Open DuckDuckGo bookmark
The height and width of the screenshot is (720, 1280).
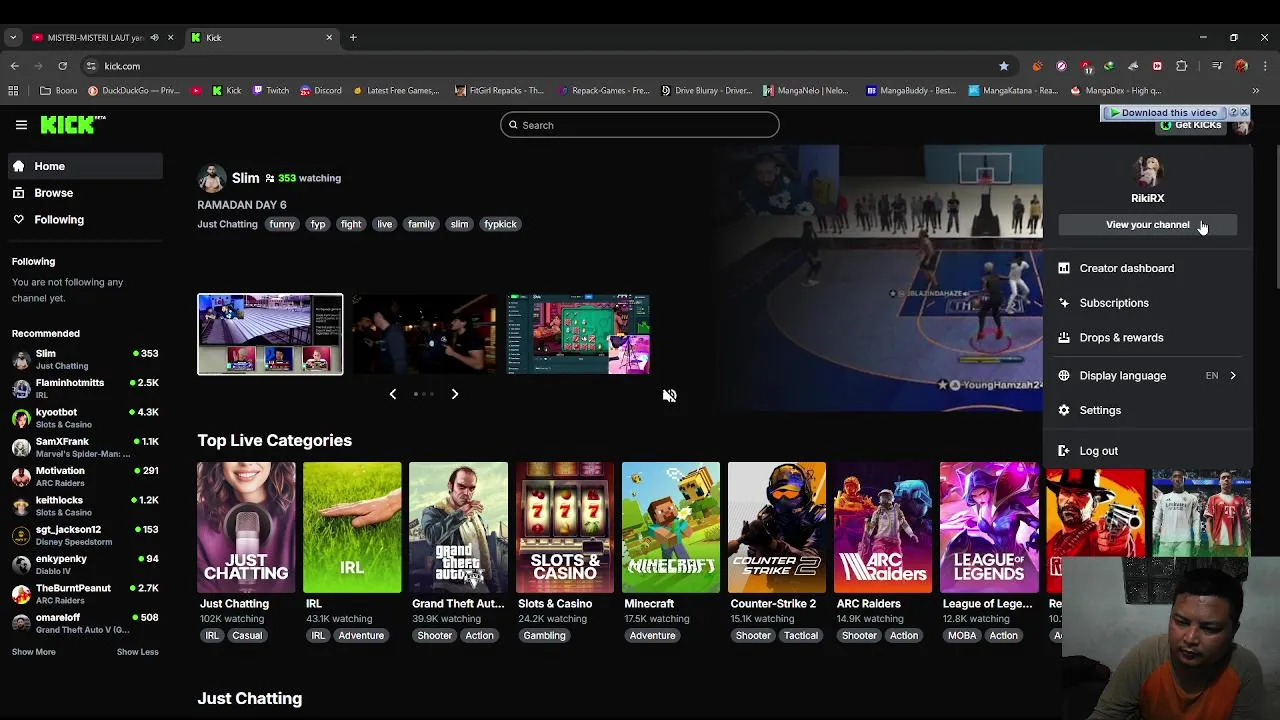pos(134,90)
